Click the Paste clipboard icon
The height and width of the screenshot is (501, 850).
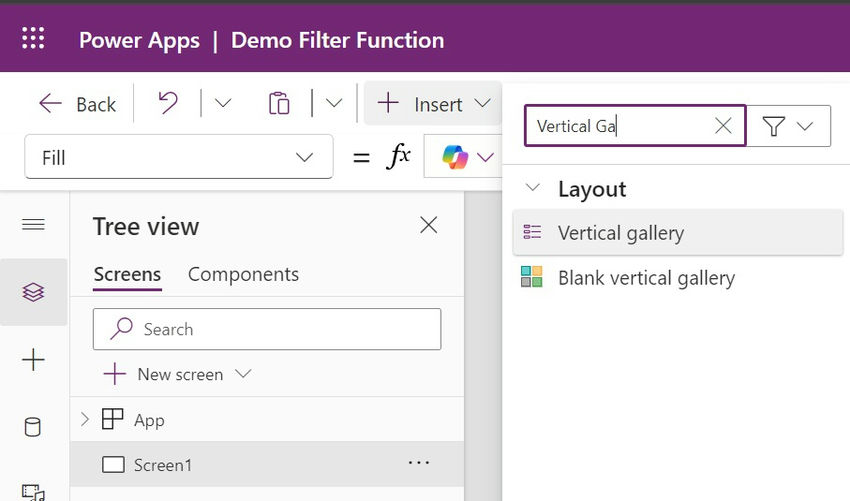tap(280, 103)
